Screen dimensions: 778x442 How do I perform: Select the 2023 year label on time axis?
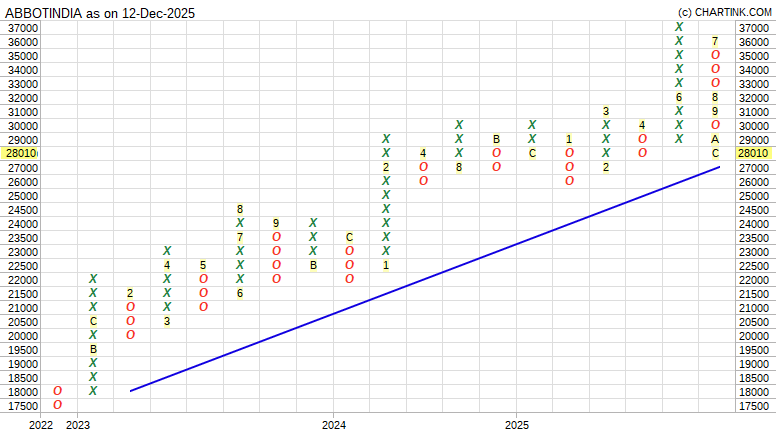(x=78, y=426)
